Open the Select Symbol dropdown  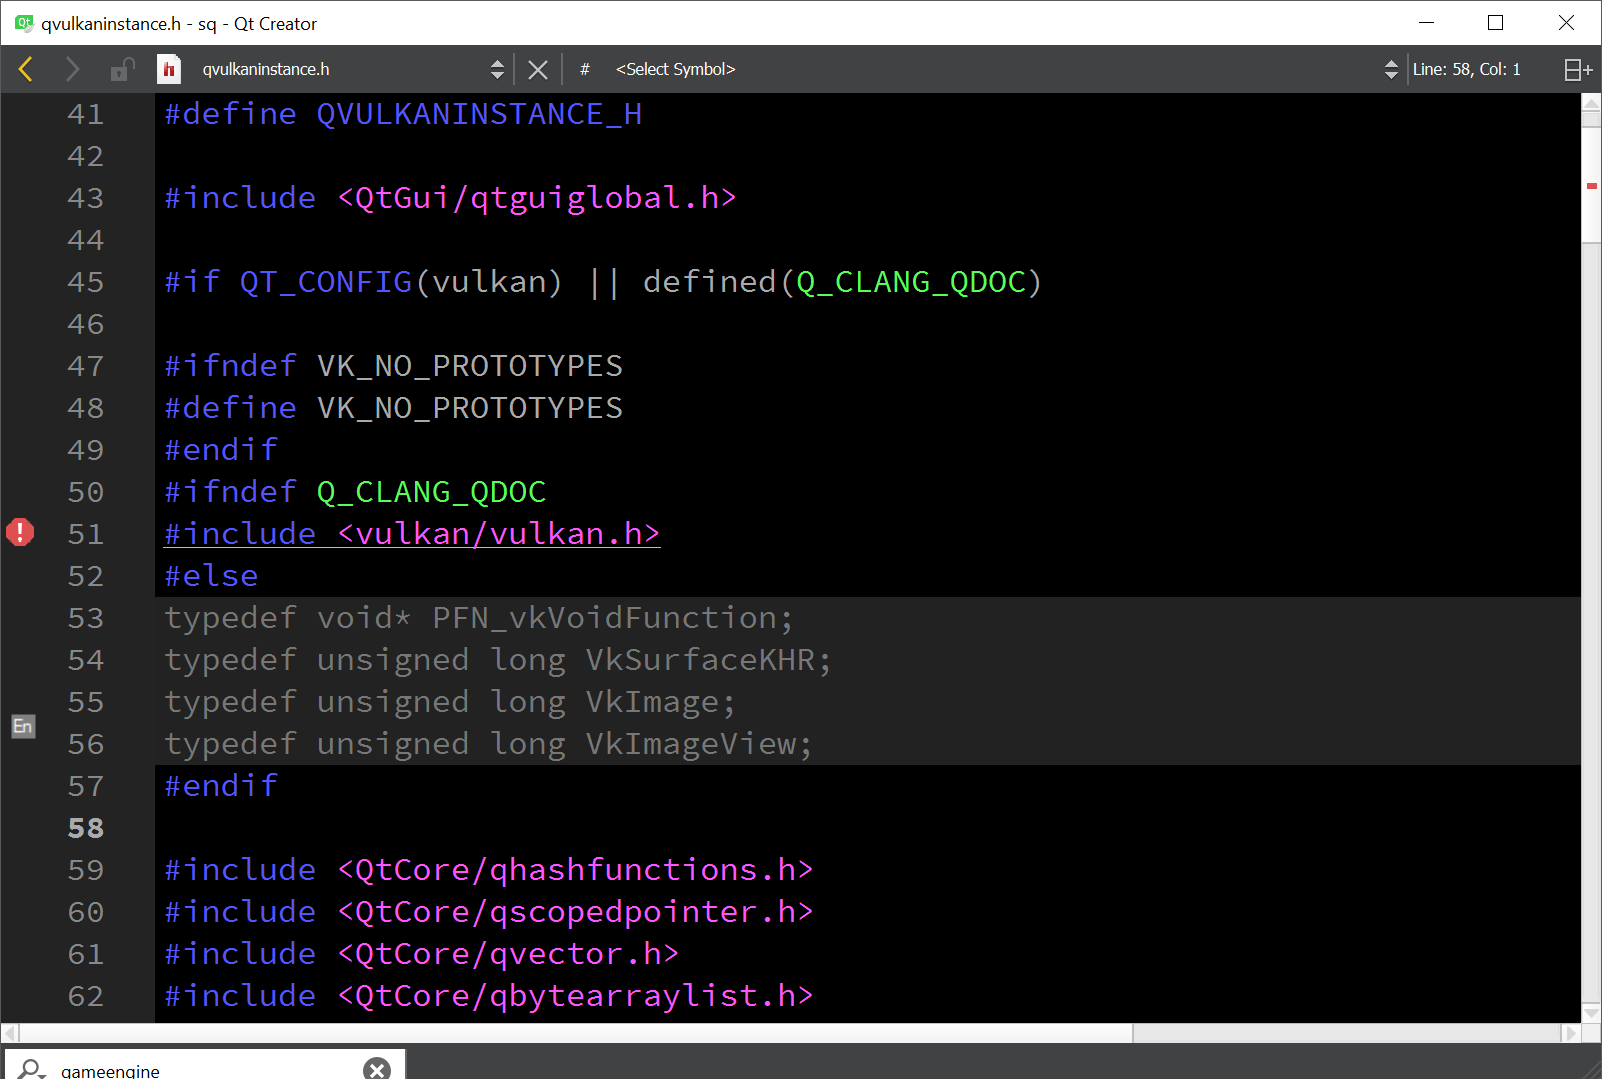tap(1000, 69)
